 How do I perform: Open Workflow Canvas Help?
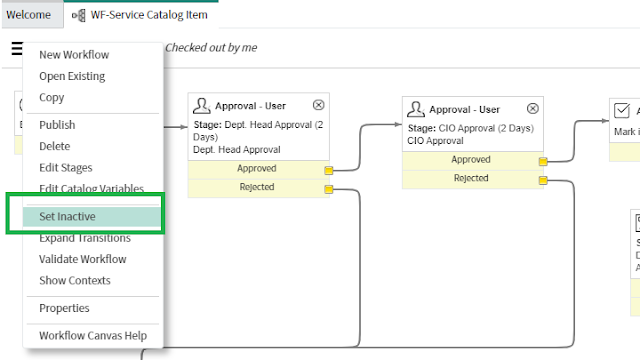point(93,336)
